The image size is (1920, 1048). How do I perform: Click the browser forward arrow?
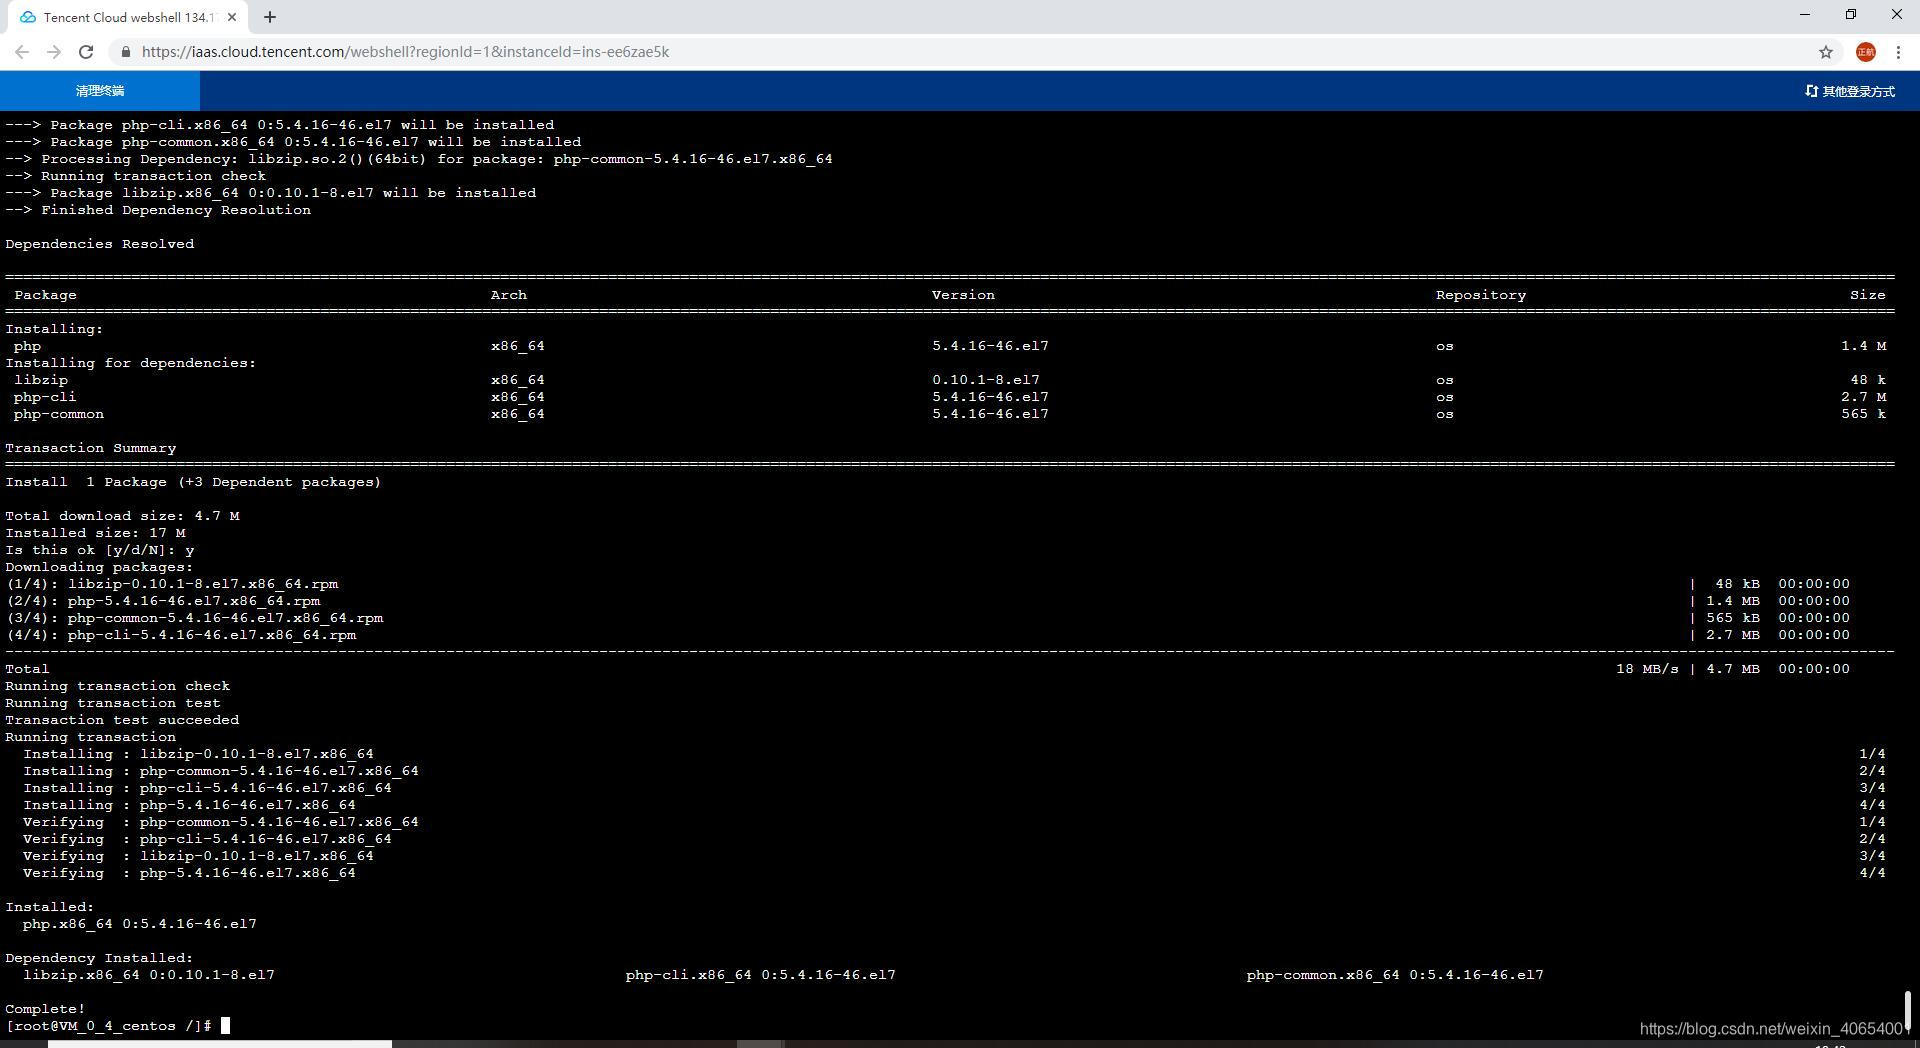point(54,52)
